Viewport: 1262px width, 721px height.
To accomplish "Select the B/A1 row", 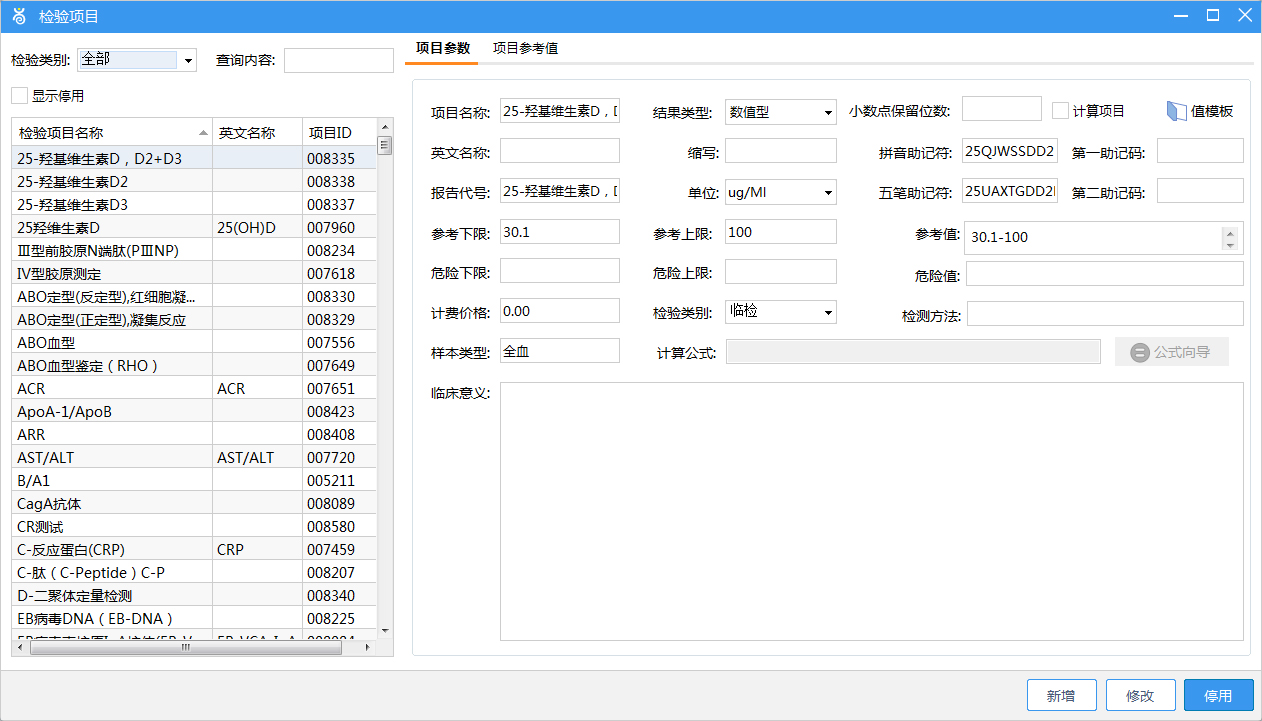I will pos(194,481).
